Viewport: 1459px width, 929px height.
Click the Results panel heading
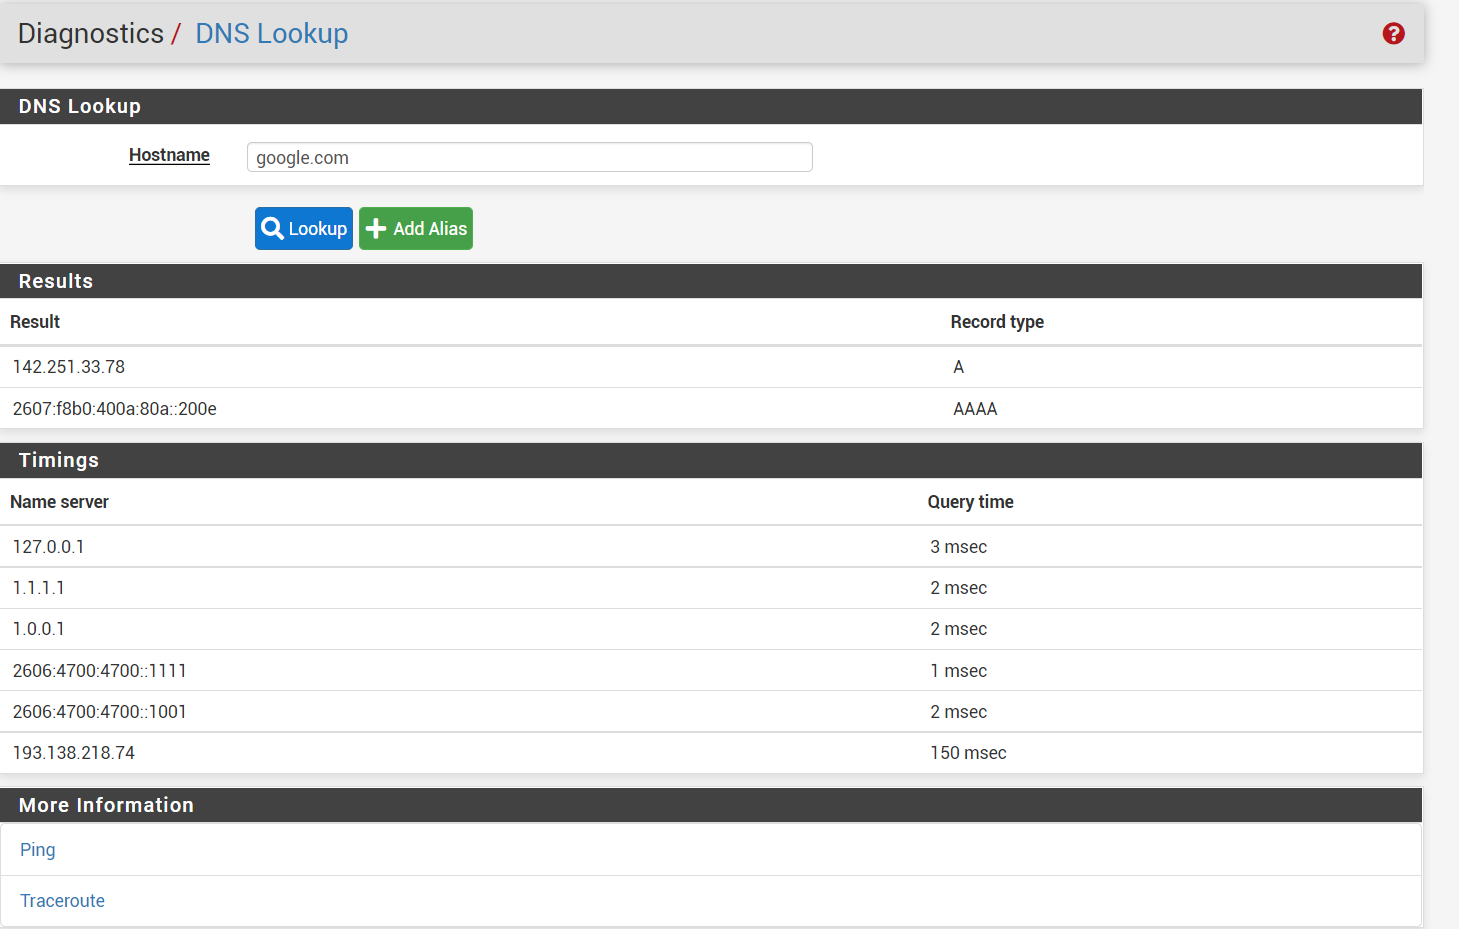56,281
